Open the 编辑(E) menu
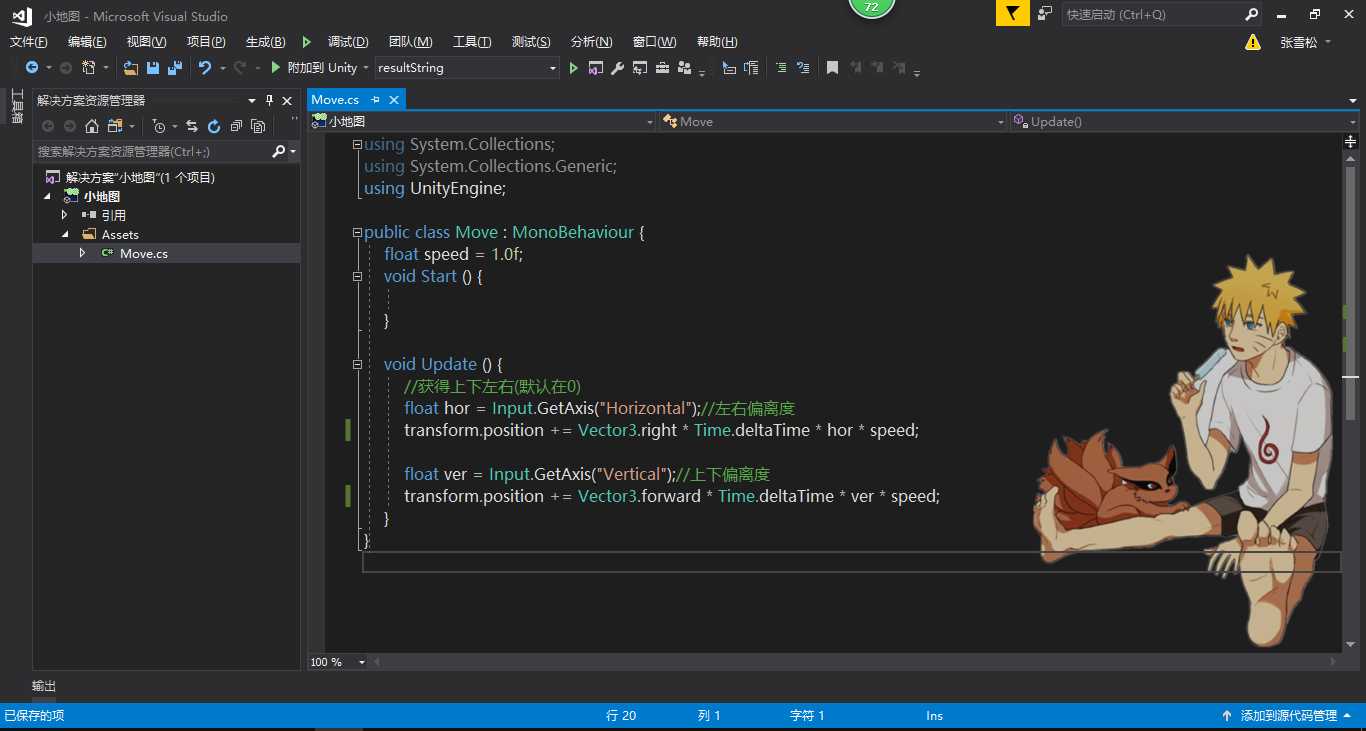This screenshot has width=1366, height=731. click(x=87, y=41)
